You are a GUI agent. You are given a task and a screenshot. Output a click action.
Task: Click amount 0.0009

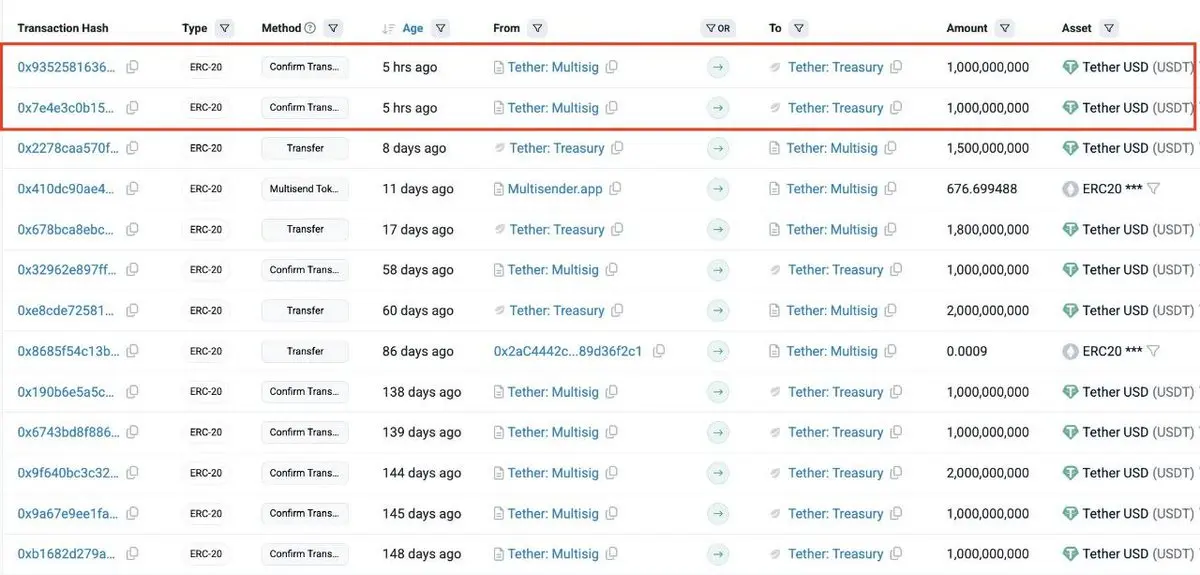(967, 351)
